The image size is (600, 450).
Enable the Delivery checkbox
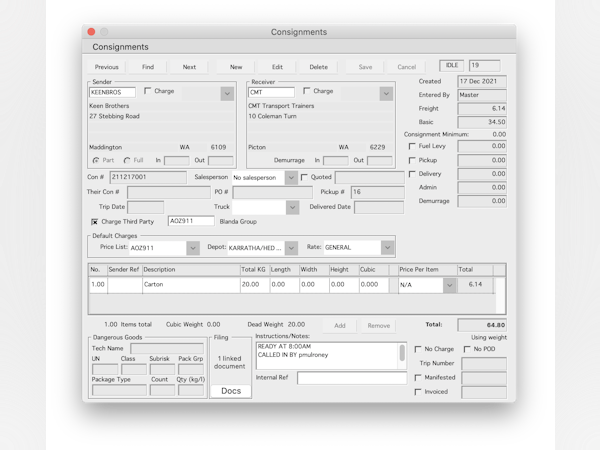[412, 174]
